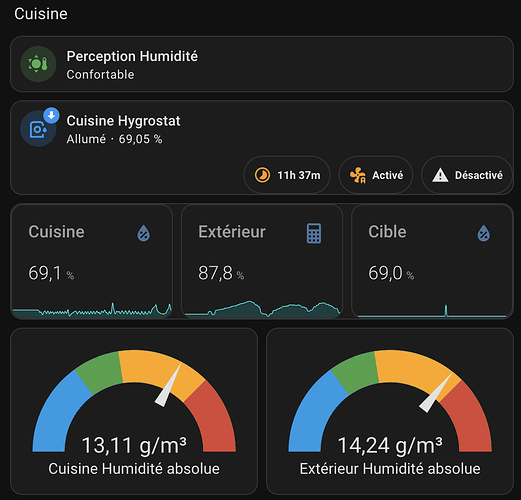521x500 pixels.
Task: Click the Perception Humidité thermometer icon
Action: (x=38, y=64)
